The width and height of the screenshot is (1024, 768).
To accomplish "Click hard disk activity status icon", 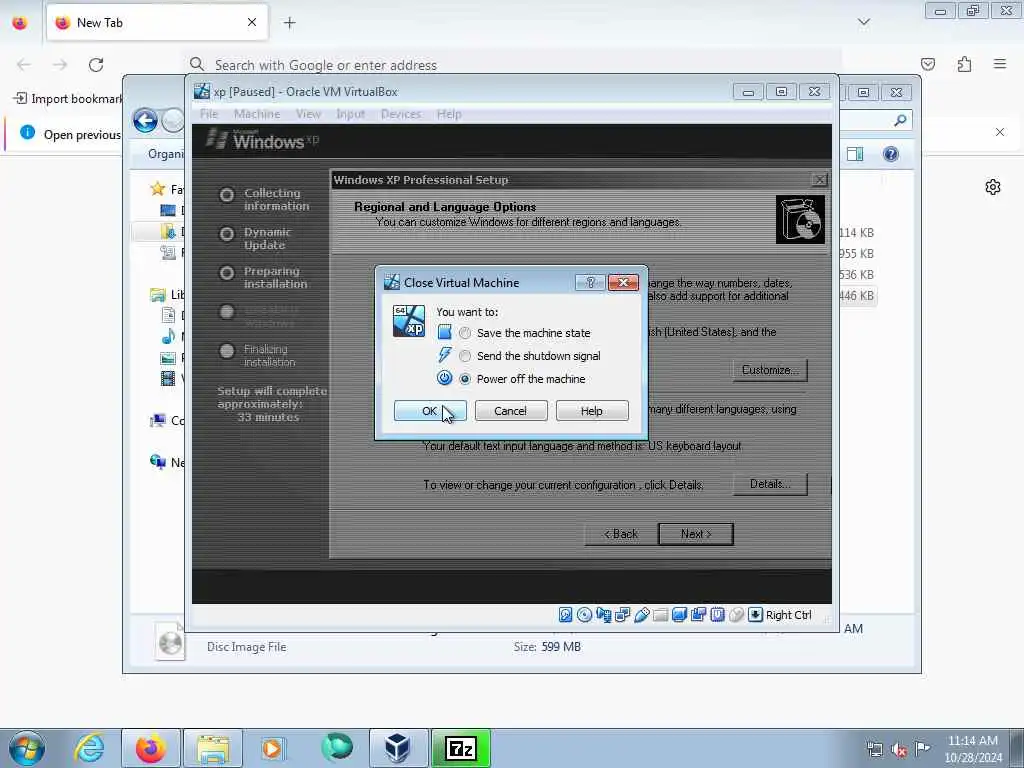I will pos(566,615).
